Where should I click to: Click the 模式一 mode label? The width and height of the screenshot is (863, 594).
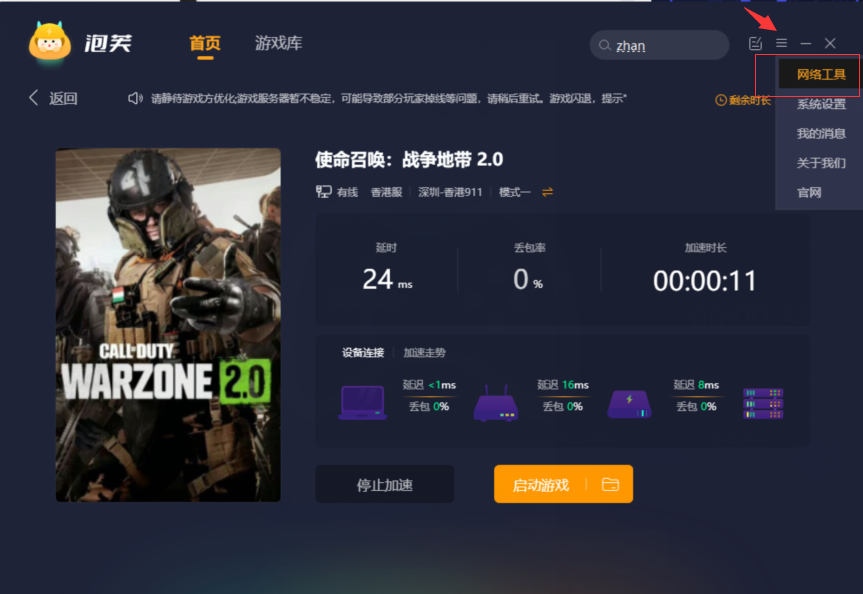coord(515,192)
